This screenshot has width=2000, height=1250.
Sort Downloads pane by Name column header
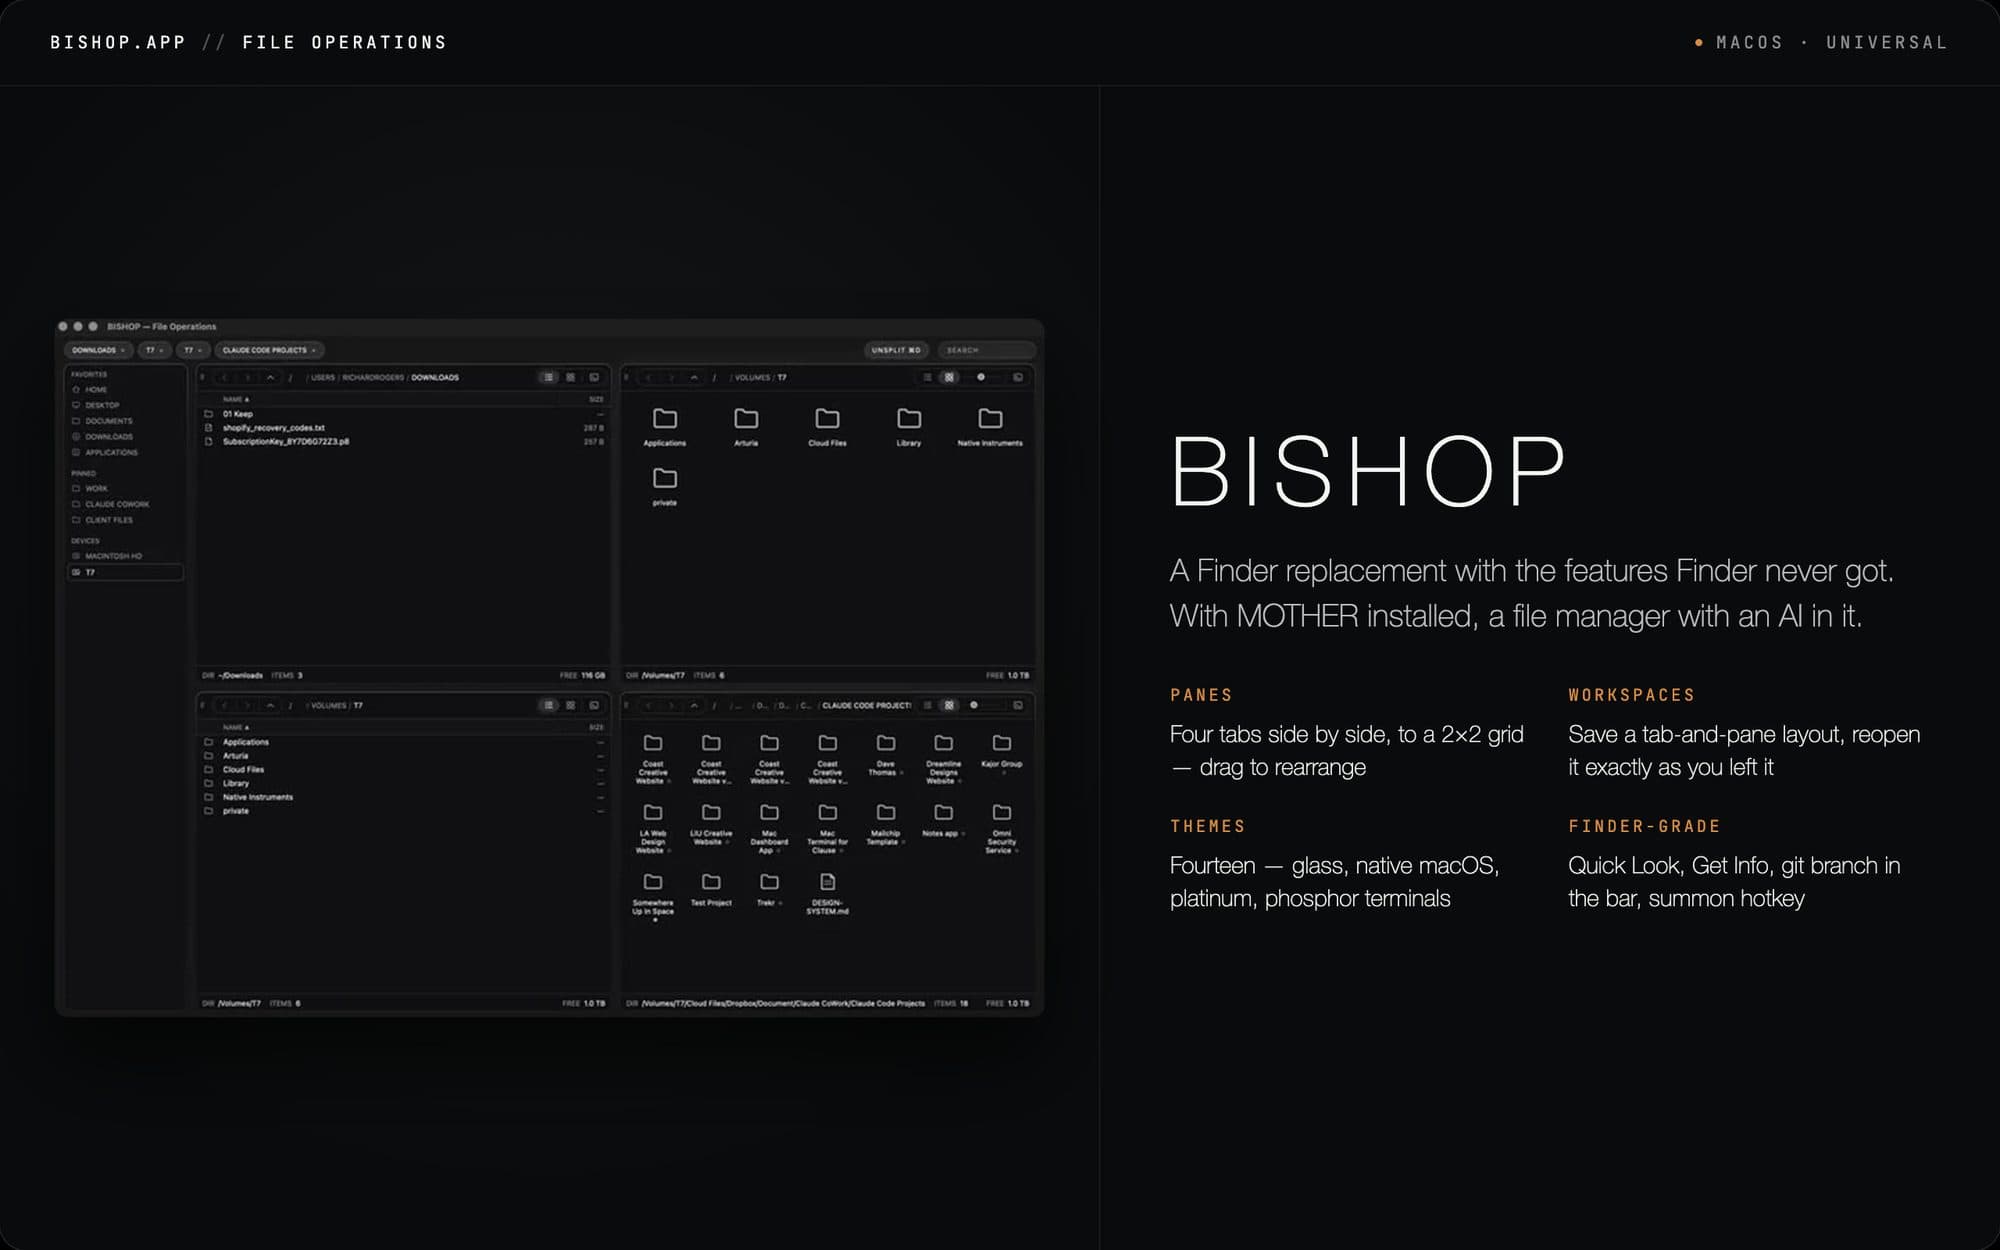point(236,399)
